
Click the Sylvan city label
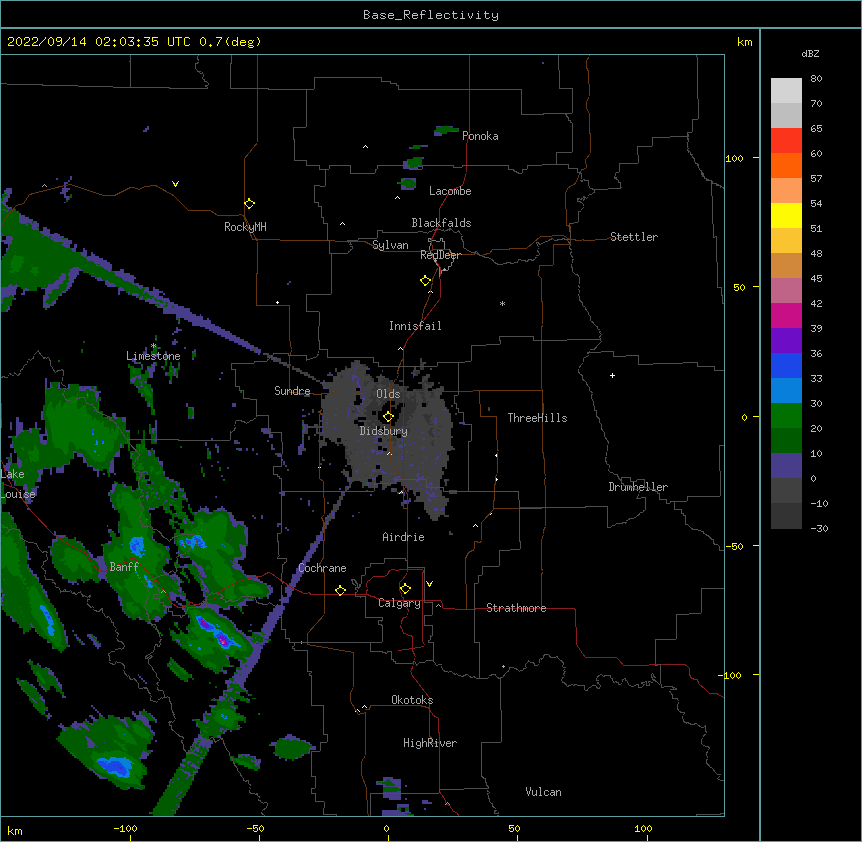point(390,245)
